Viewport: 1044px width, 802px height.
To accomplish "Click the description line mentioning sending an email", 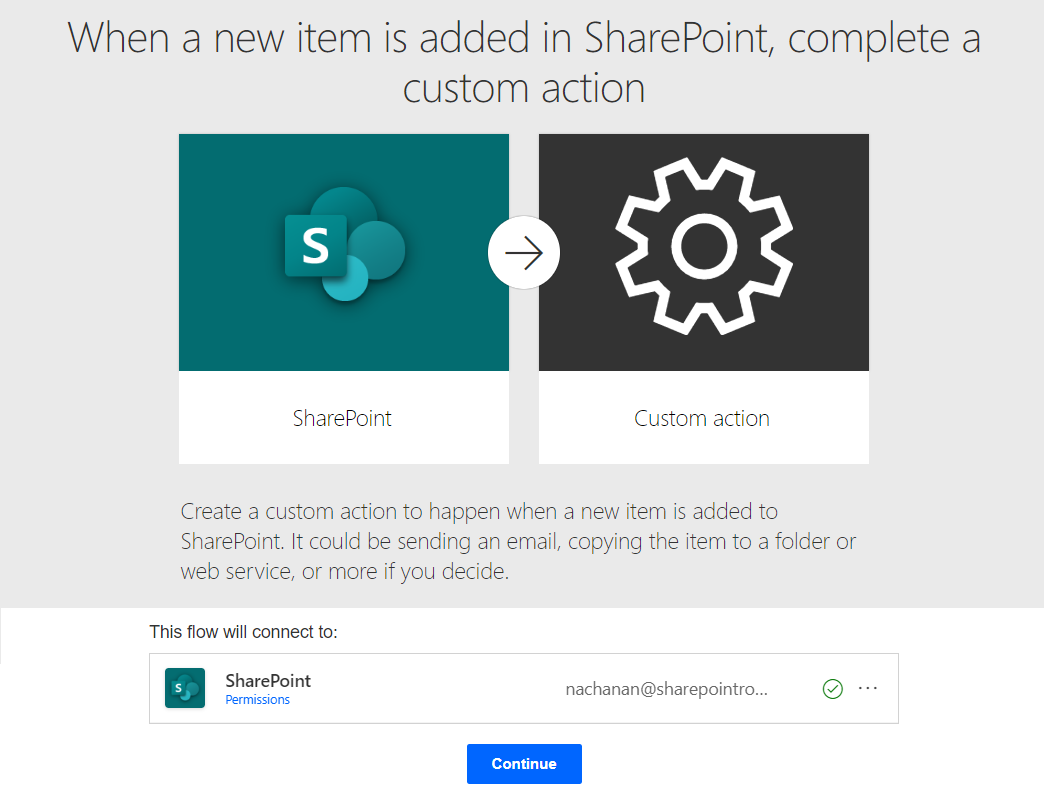I will [x=518, y=542].
